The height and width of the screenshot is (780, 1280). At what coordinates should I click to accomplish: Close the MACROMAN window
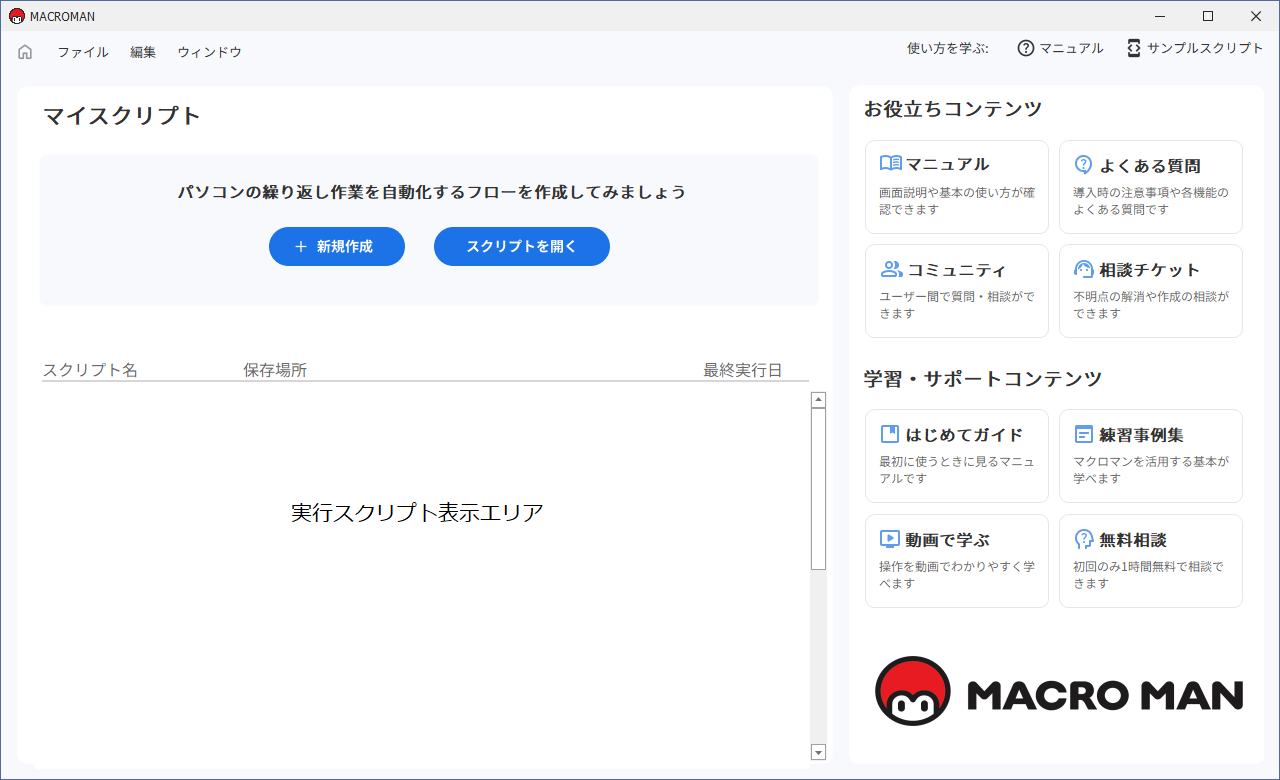(1255, 16)
